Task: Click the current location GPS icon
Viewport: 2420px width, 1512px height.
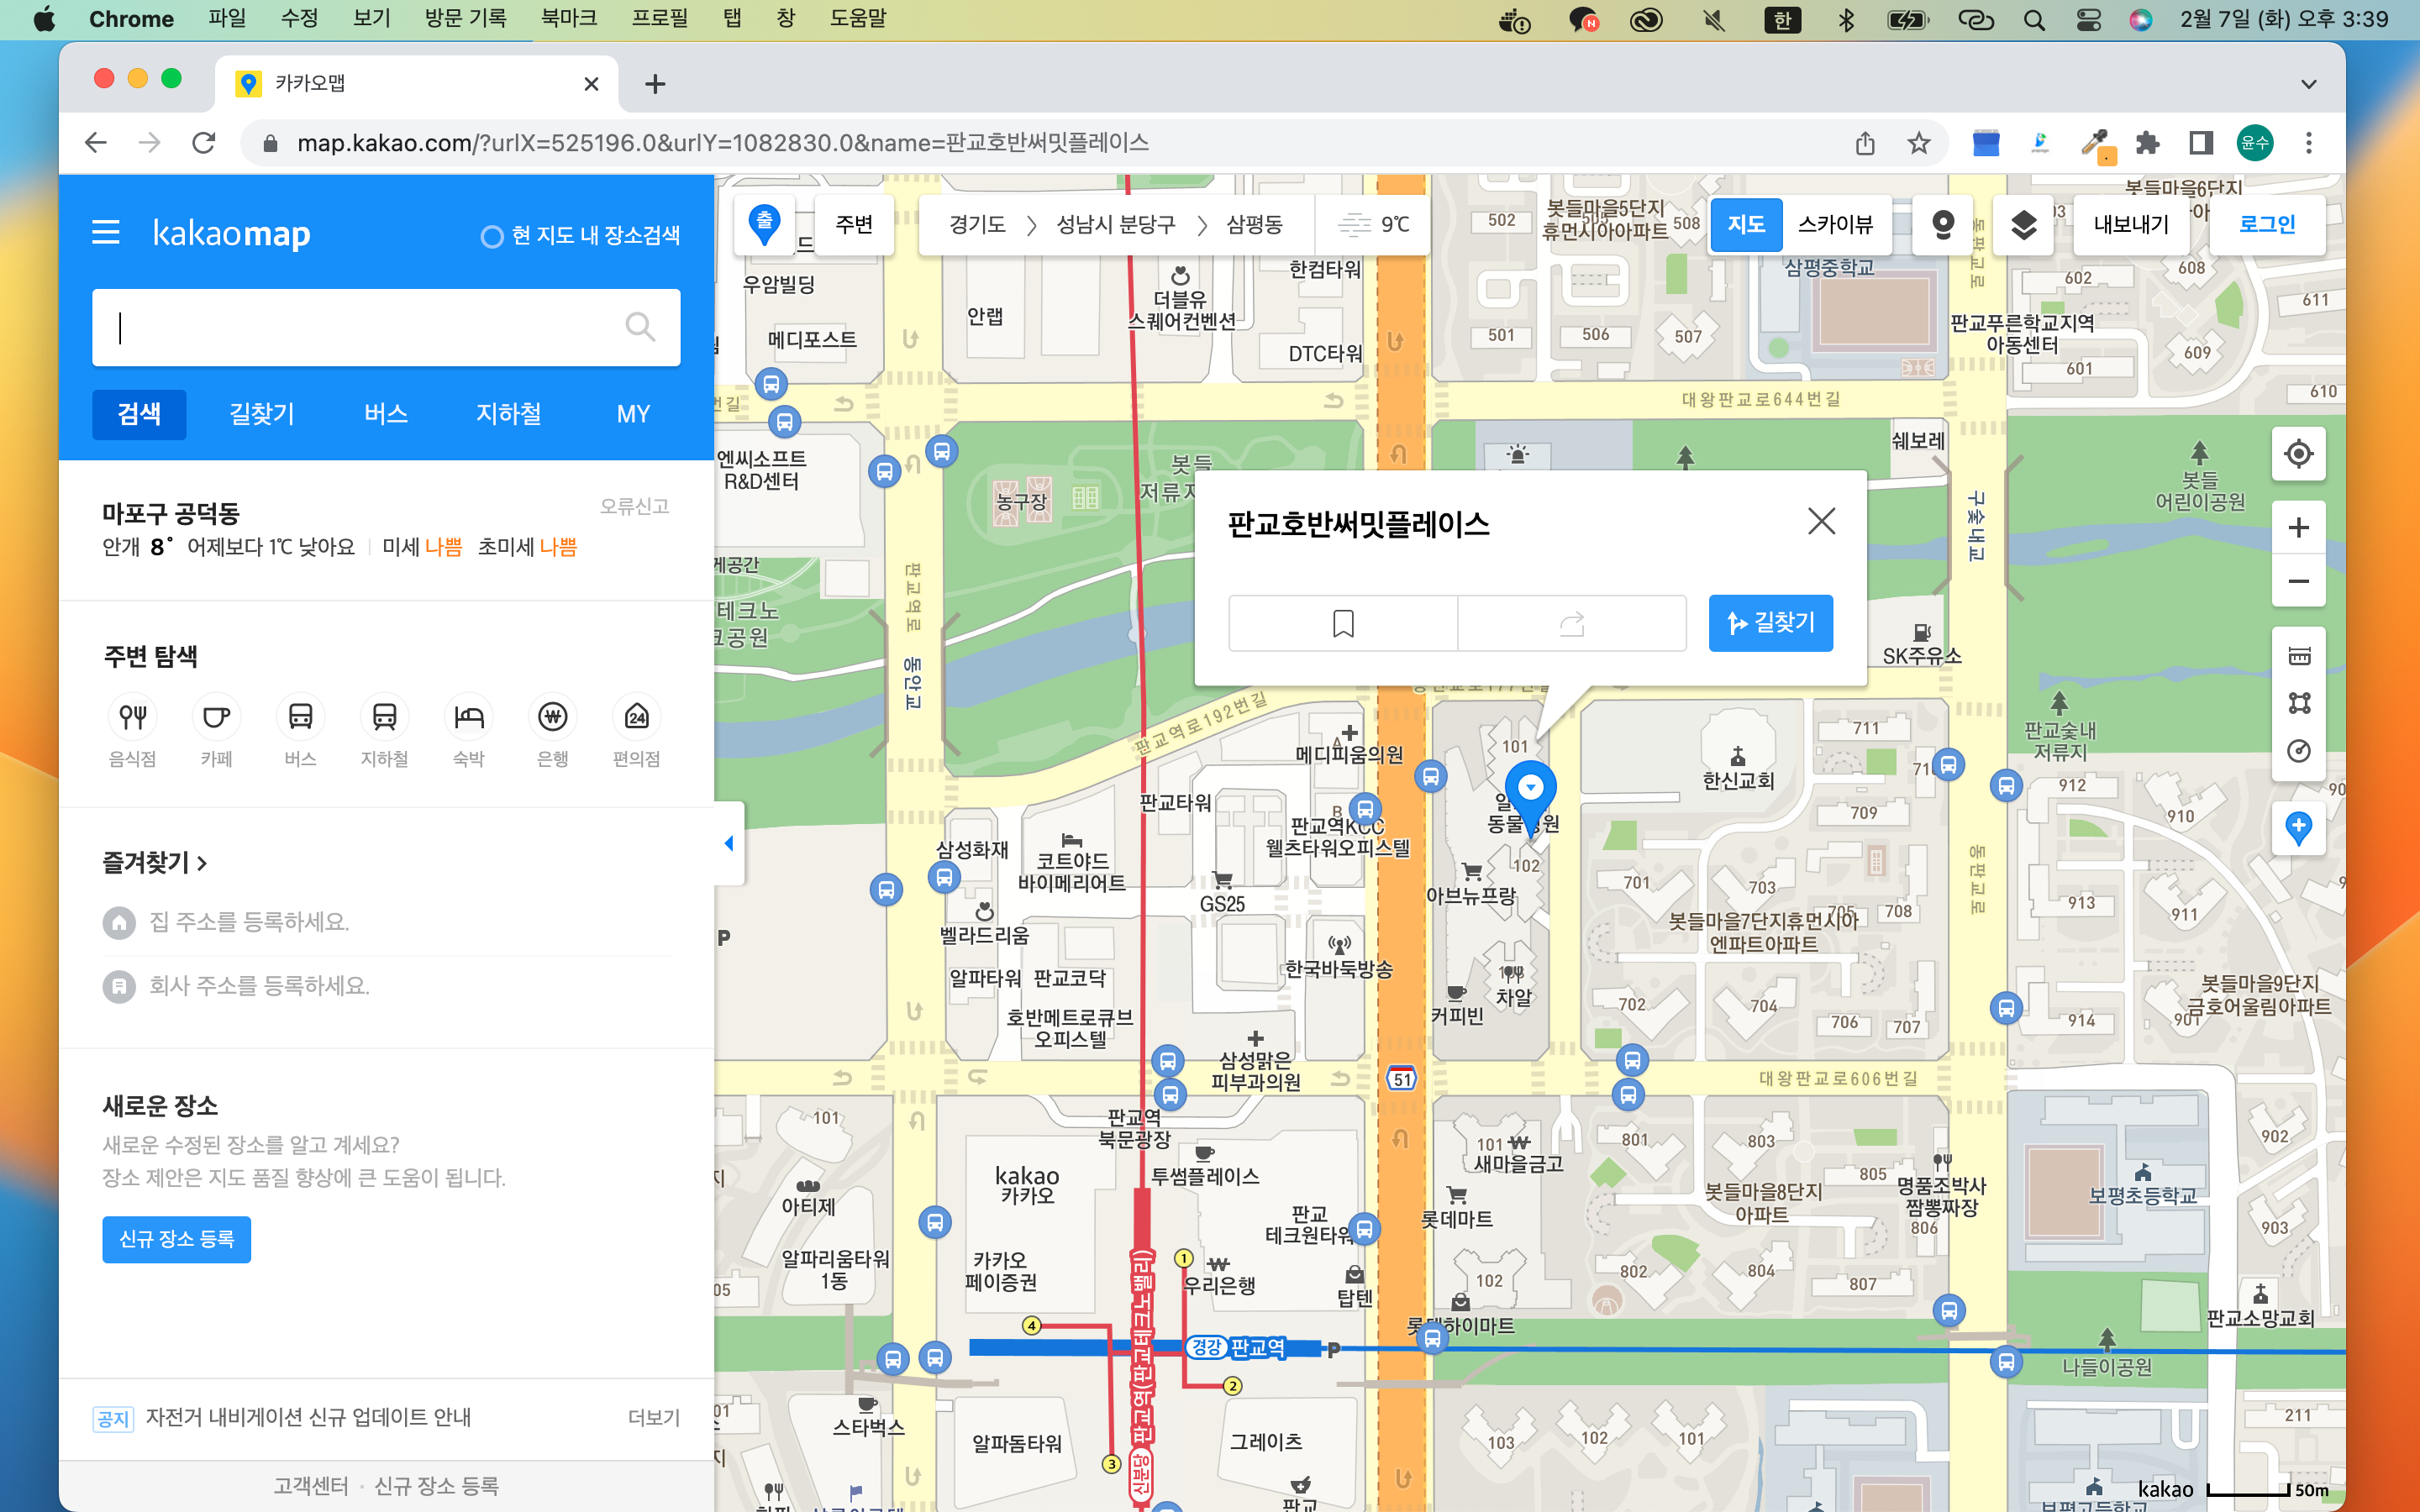Action: click(x=2297, y=454)
